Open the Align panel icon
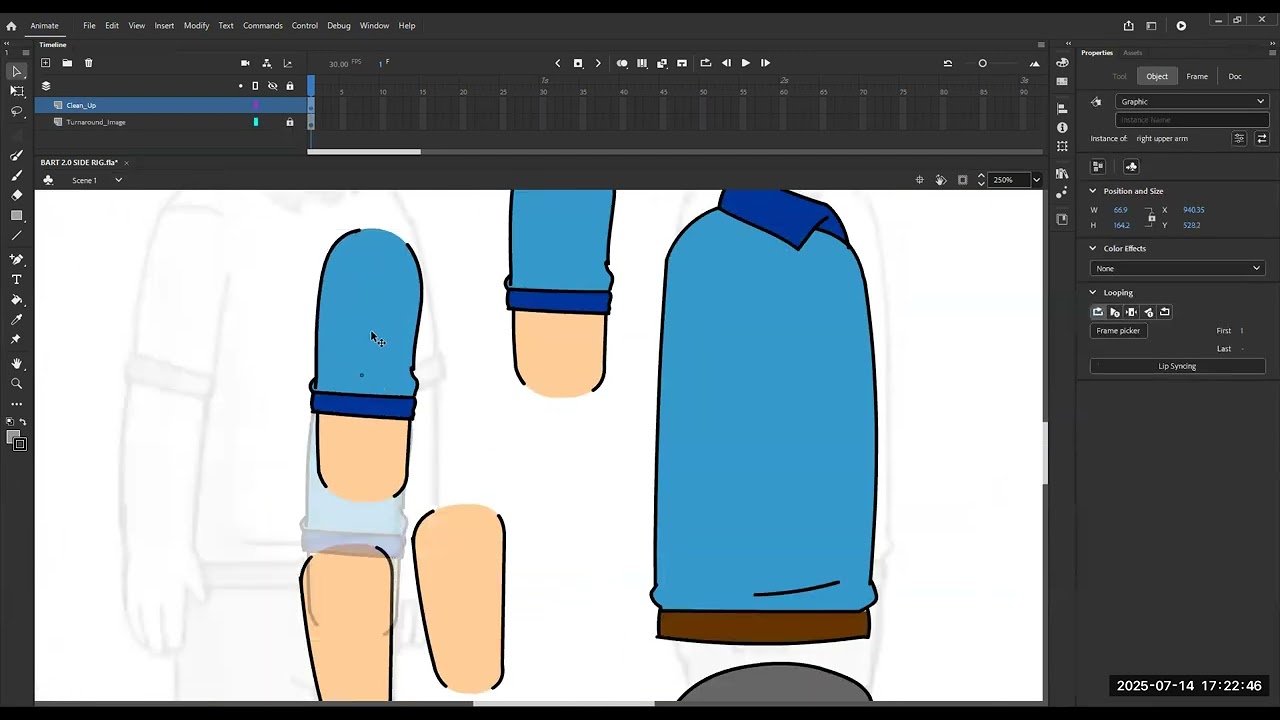Viewport: 1280px width, 720px height. point(1062,108)
